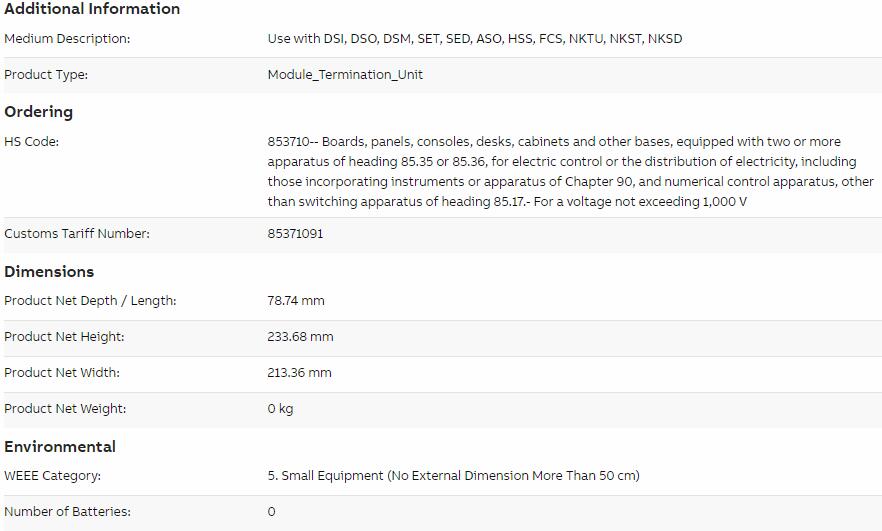Click the HS Code label
The width and height of the screenshot is (882, 531).
point(32,142)
